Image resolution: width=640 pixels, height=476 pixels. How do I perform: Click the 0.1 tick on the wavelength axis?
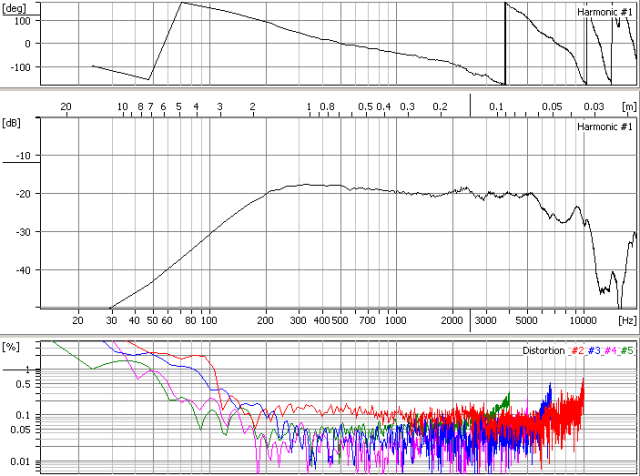tap(496, 106)
